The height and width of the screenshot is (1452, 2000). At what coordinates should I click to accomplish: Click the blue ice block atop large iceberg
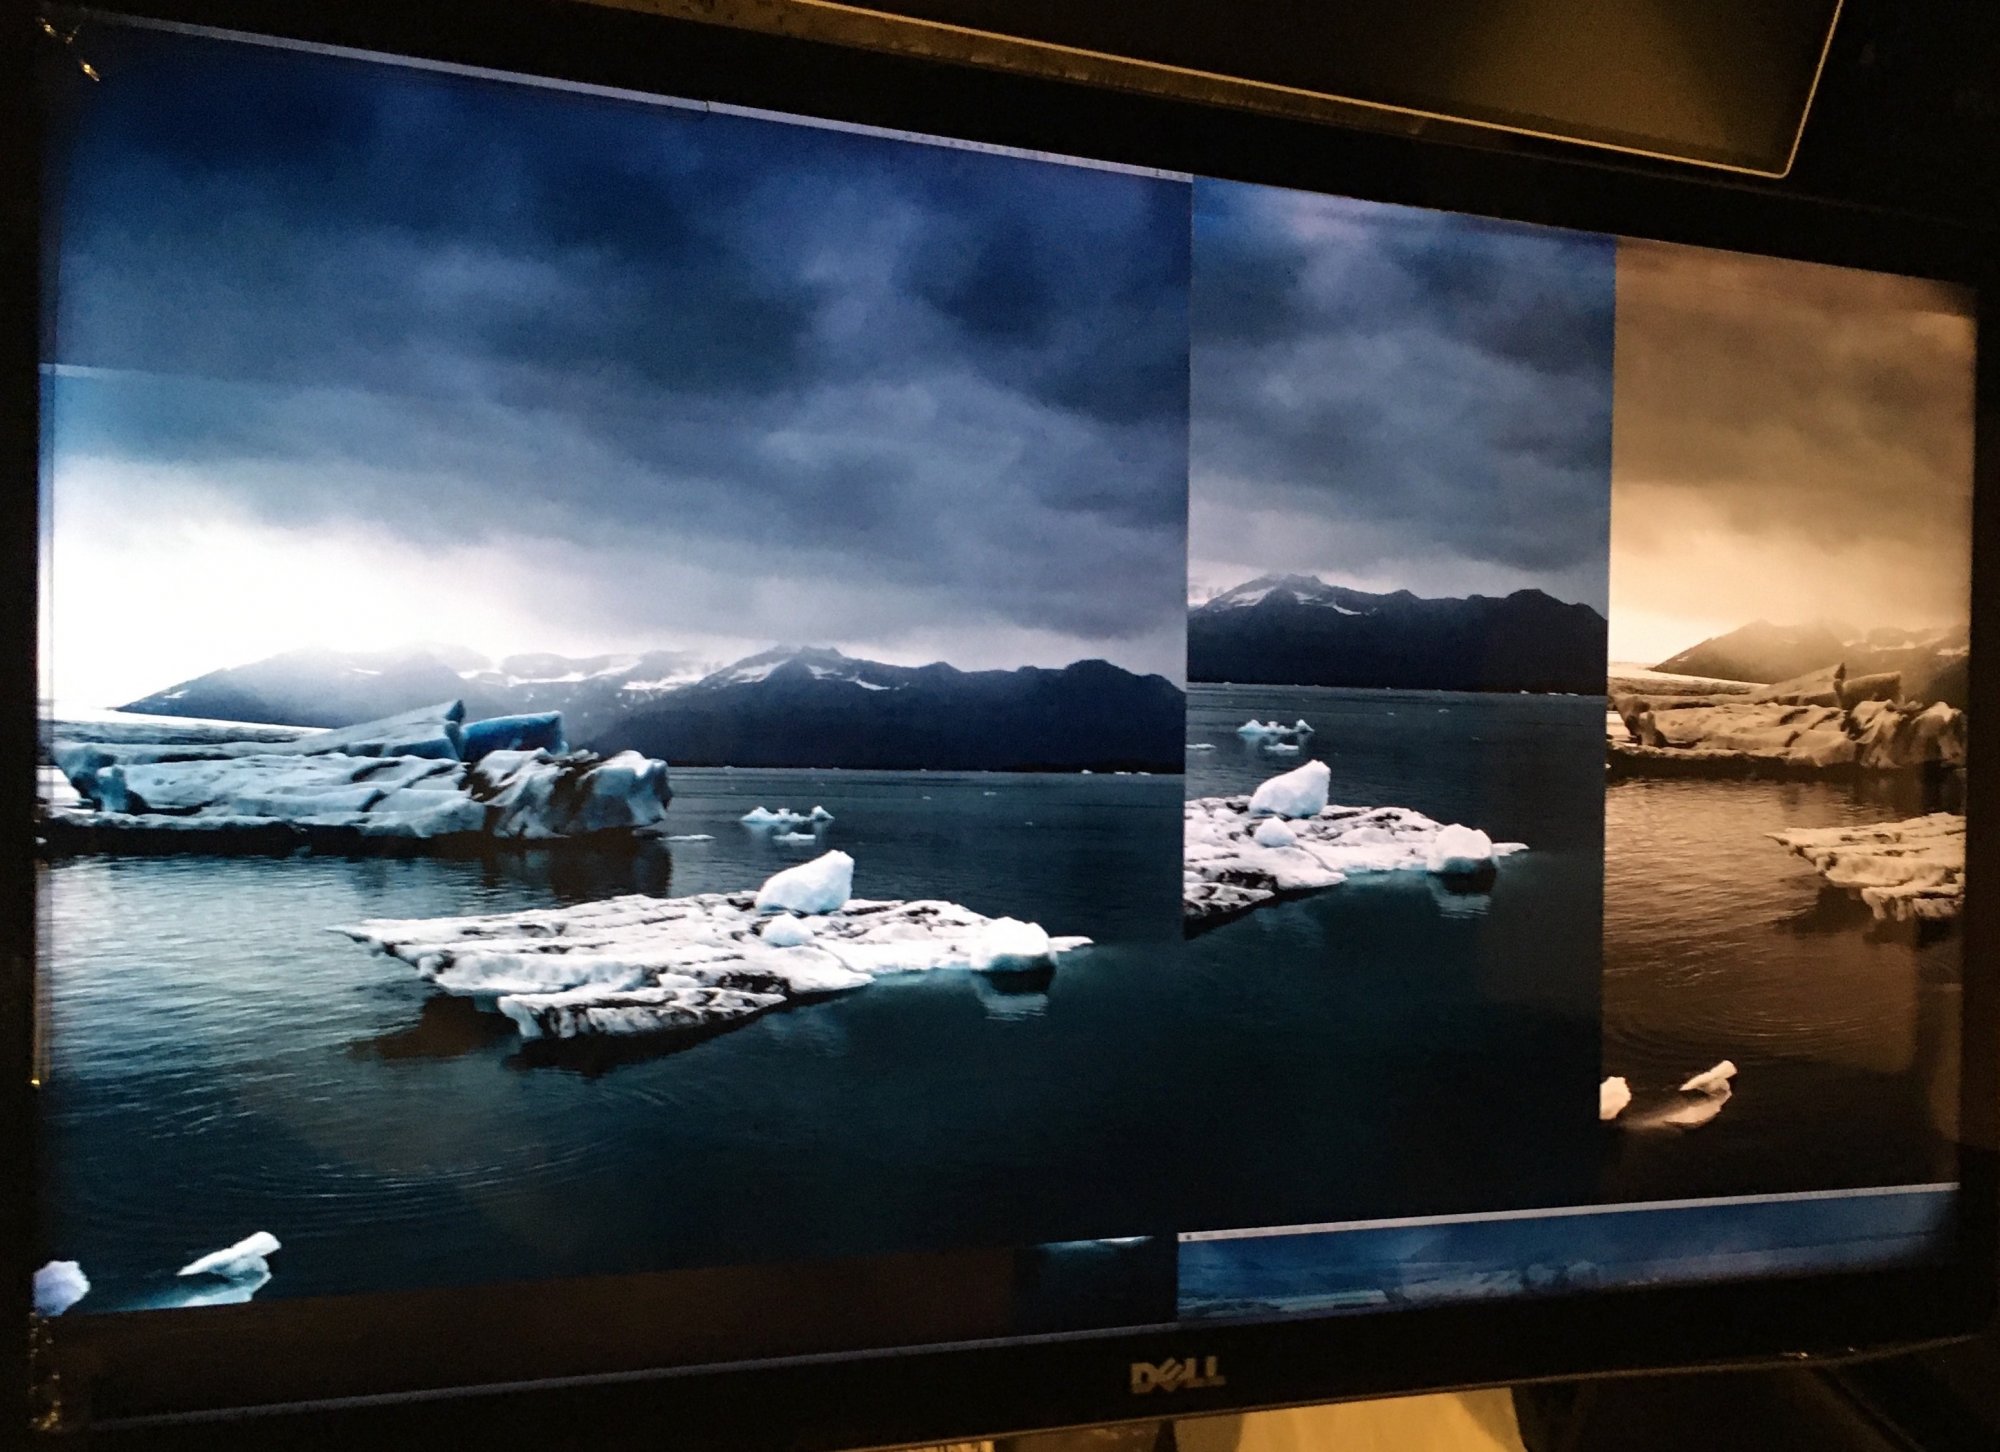[x=512, y=733]
